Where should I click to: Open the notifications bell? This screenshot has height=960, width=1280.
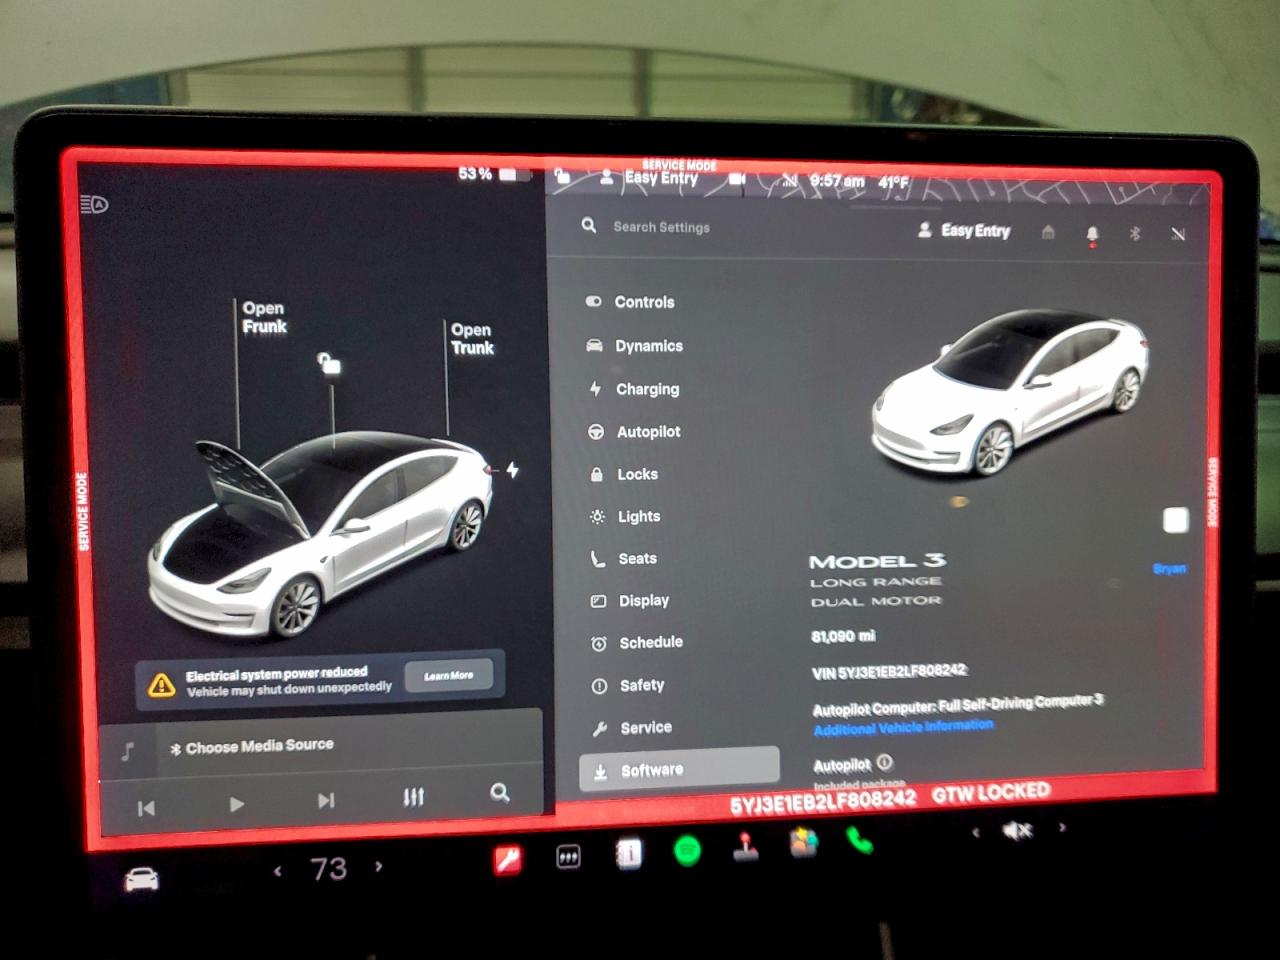tap(1092, 232)
